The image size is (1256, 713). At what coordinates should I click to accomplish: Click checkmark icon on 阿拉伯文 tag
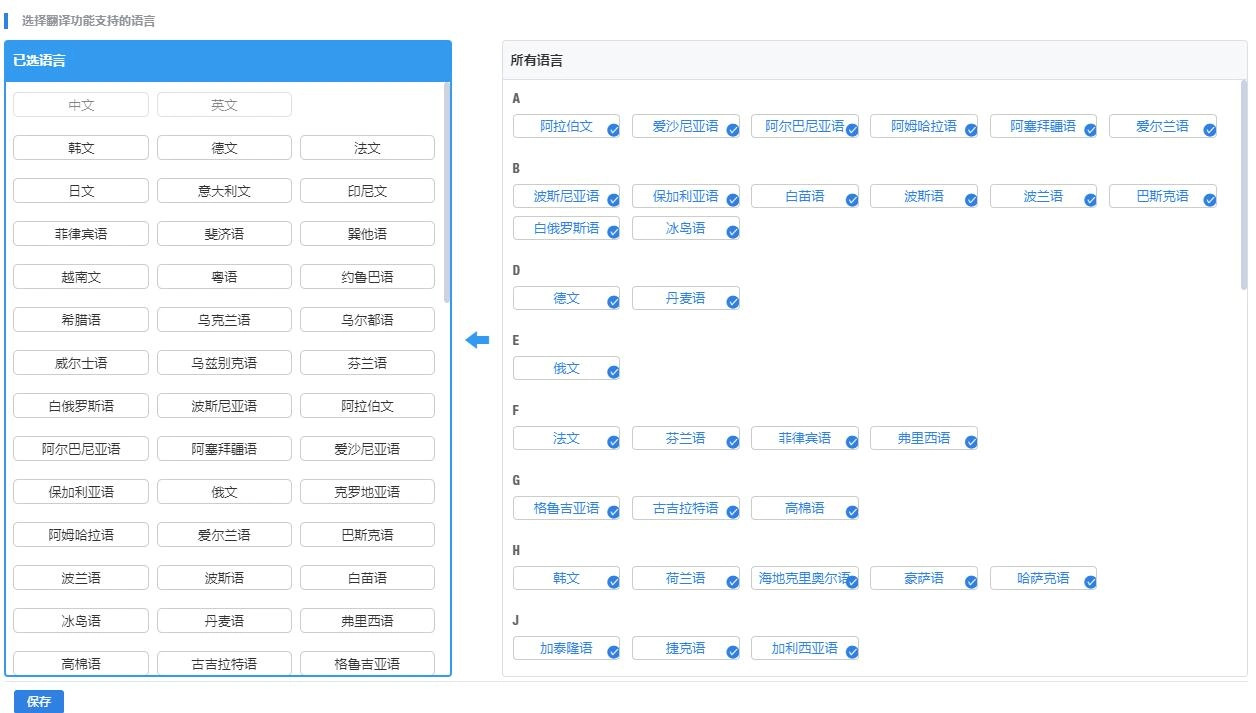[613, 131]
